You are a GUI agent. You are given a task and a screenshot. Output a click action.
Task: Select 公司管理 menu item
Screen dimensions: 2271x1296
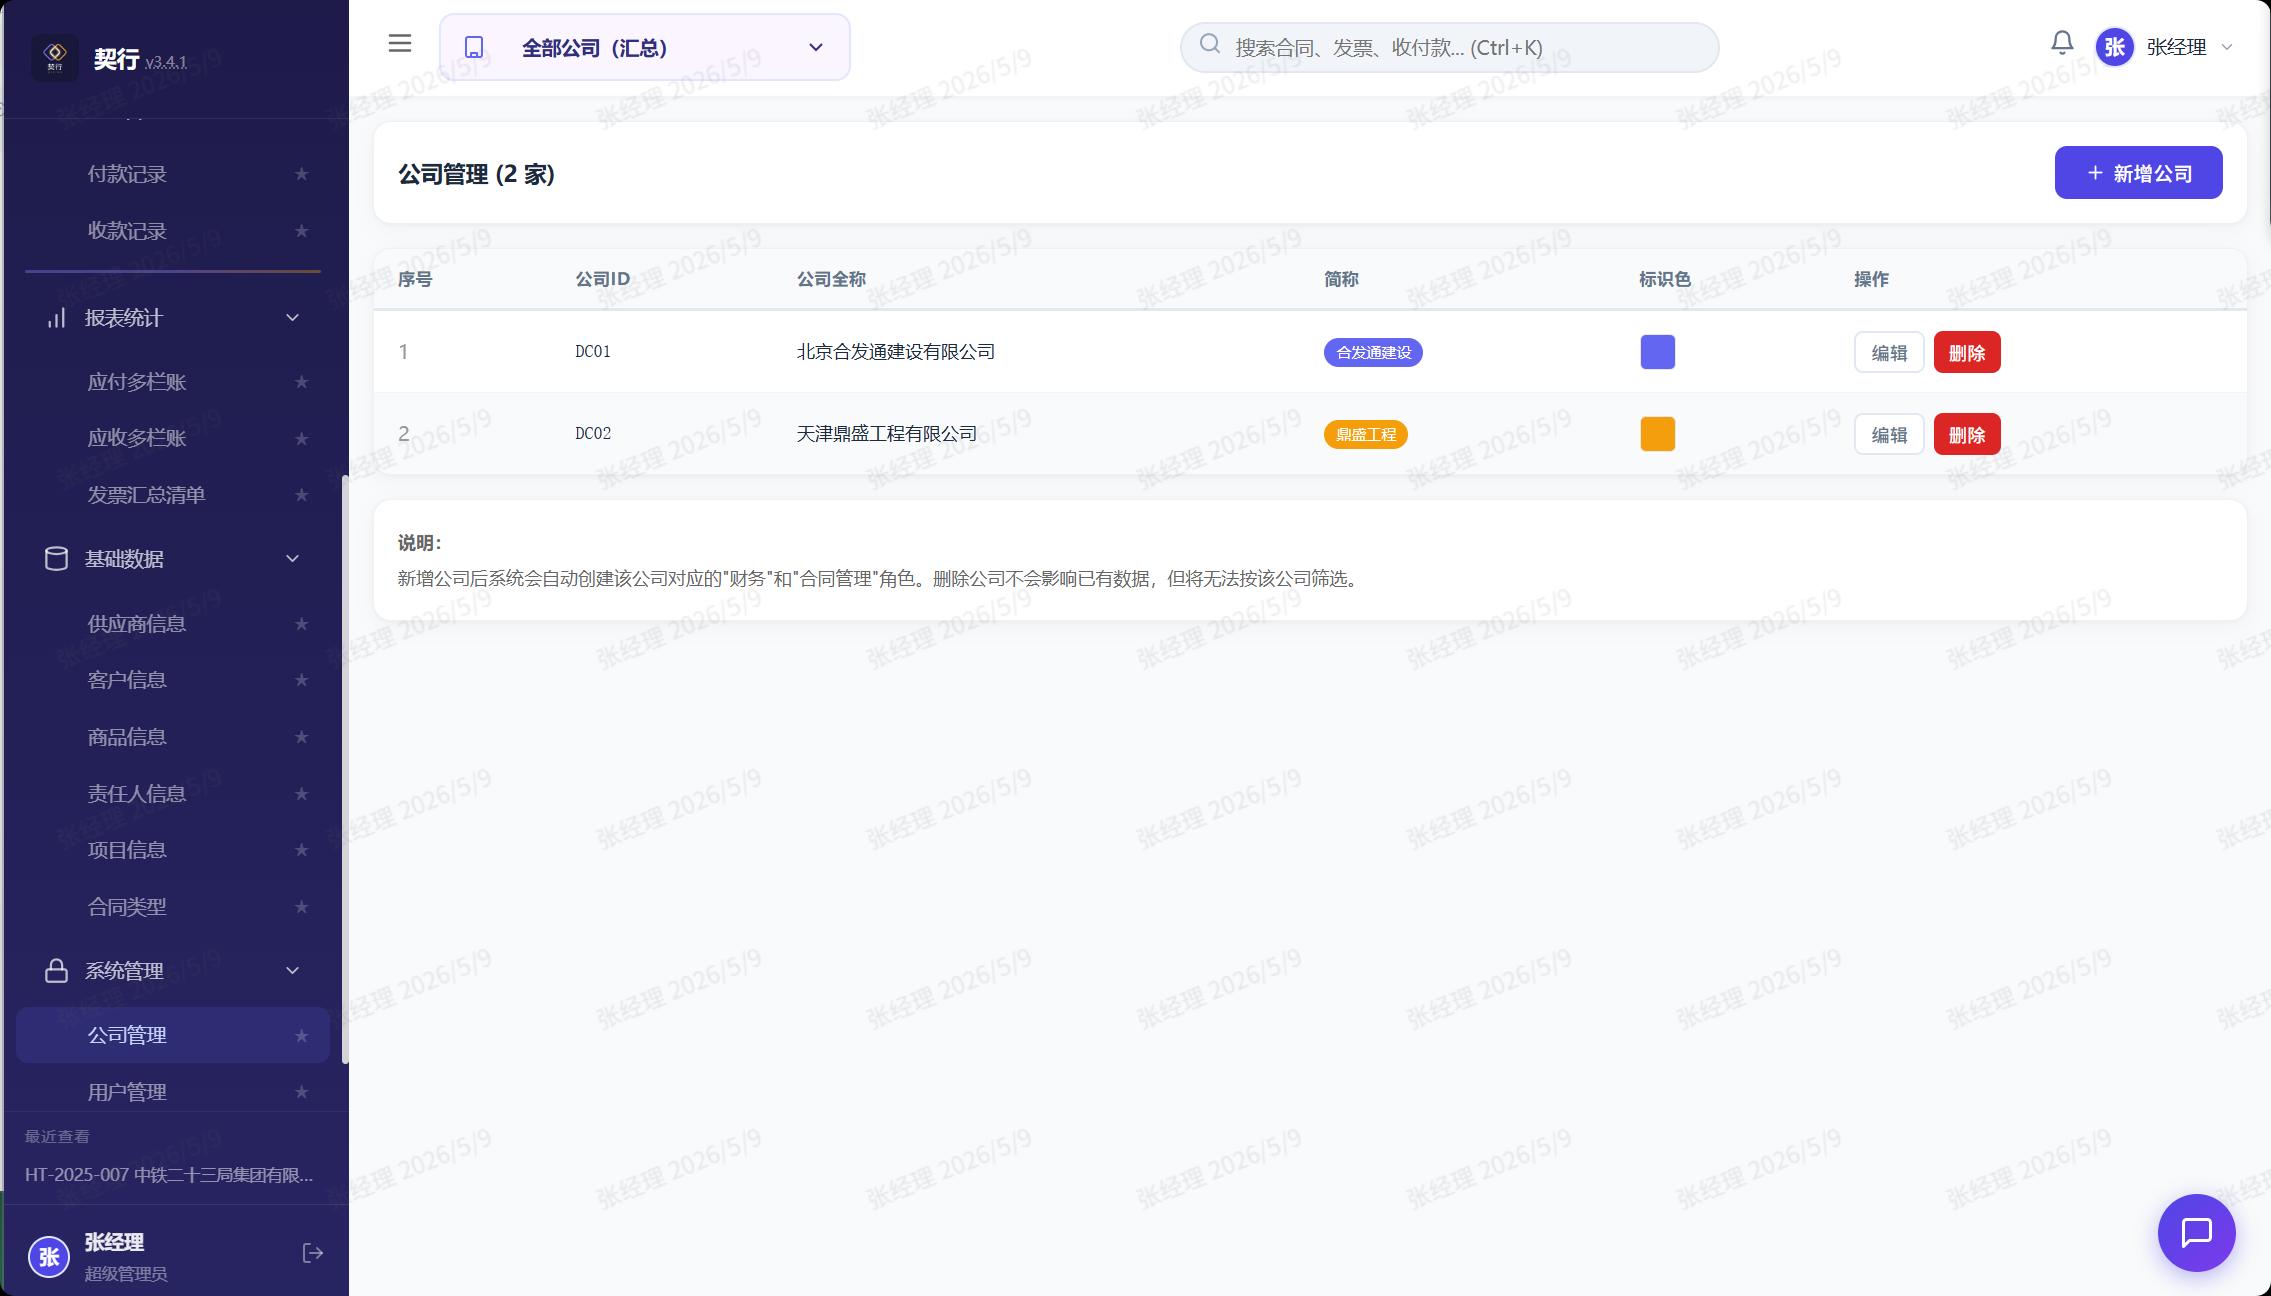click(173, 1035)
